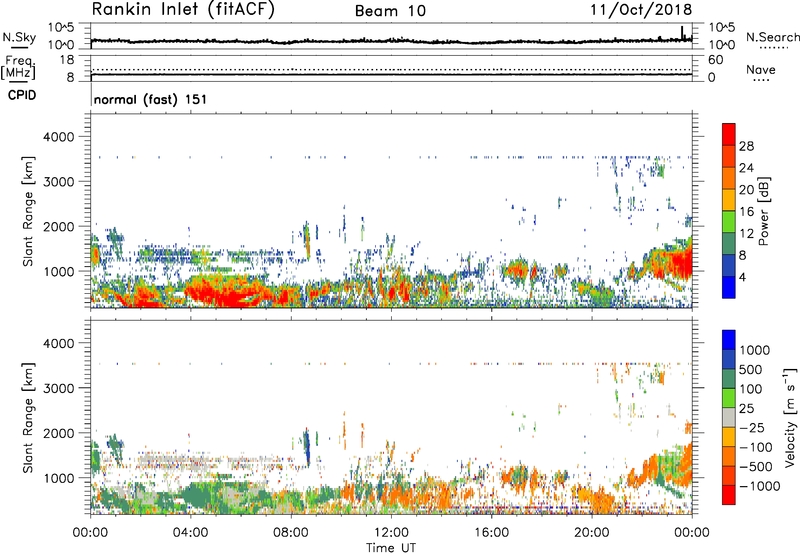The height and width of the screenshot is (554, 800).
Task: Click the 'Power [dB]' colorbar title
Action: coord(764,211)
